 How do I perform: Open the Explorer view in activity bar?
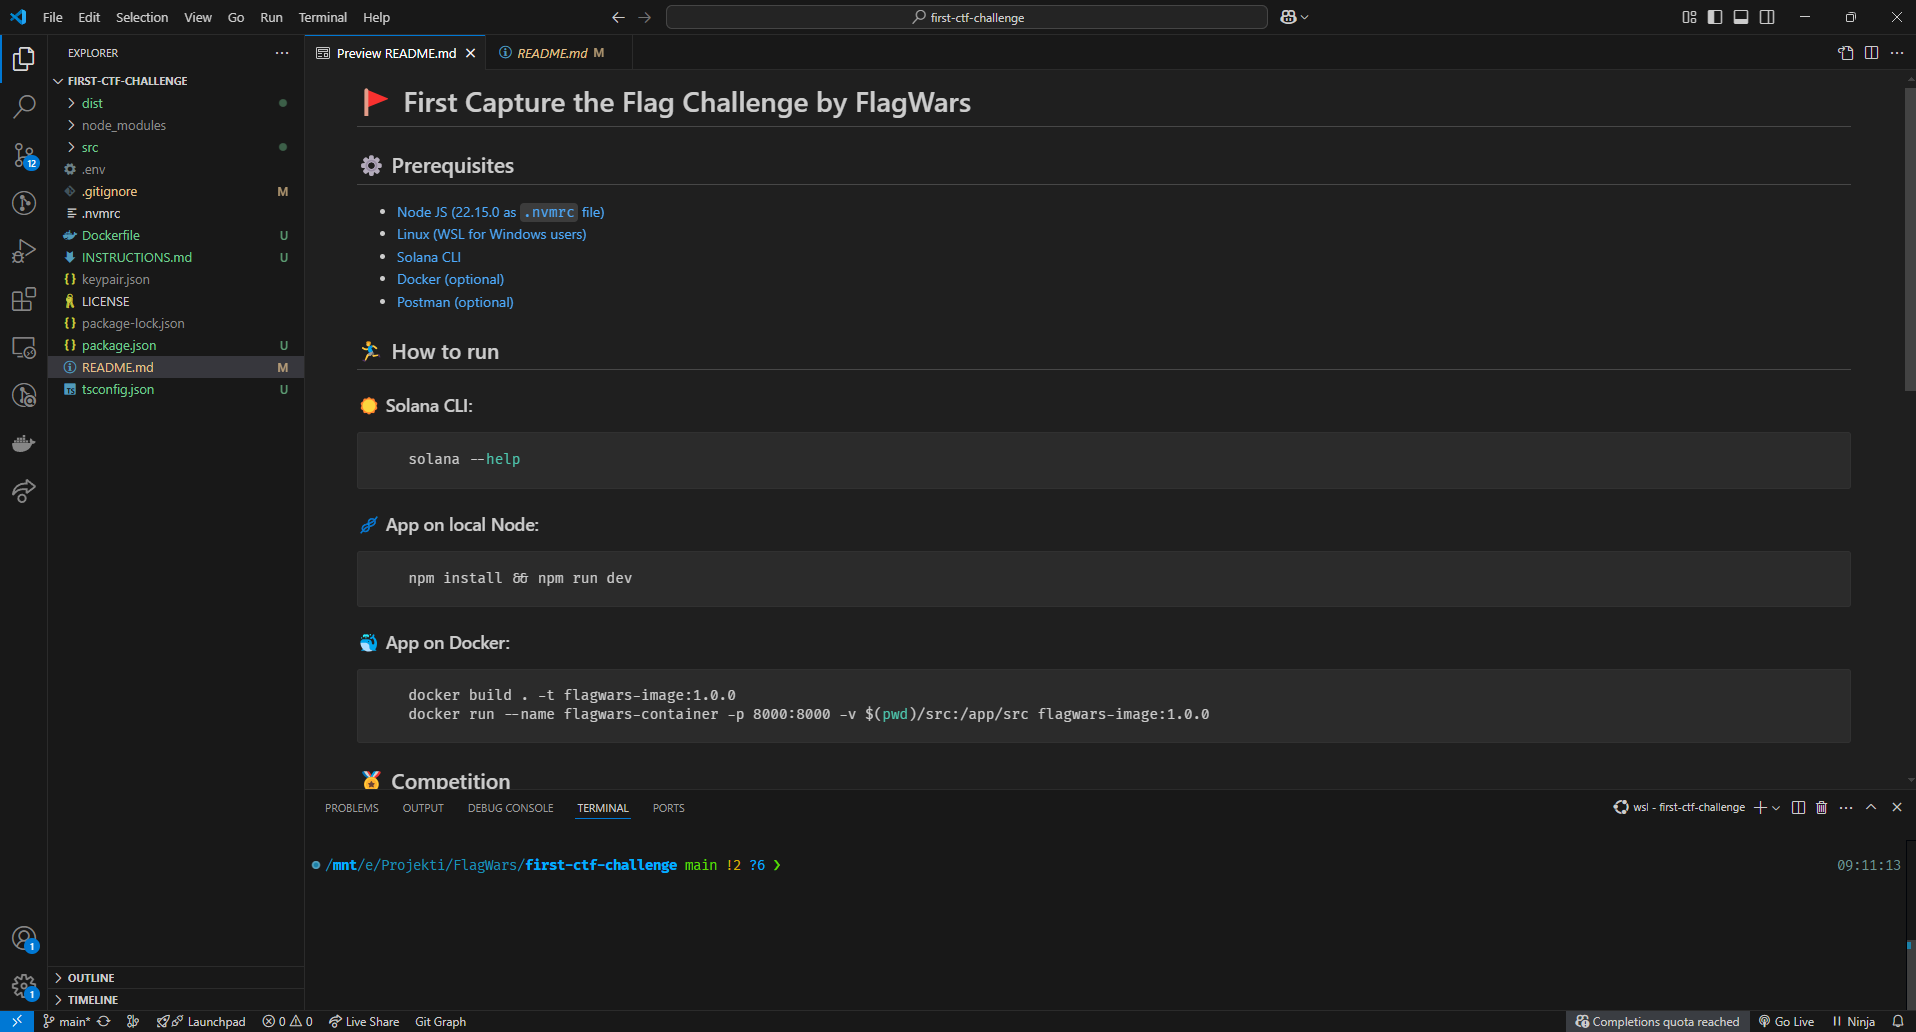24,59
